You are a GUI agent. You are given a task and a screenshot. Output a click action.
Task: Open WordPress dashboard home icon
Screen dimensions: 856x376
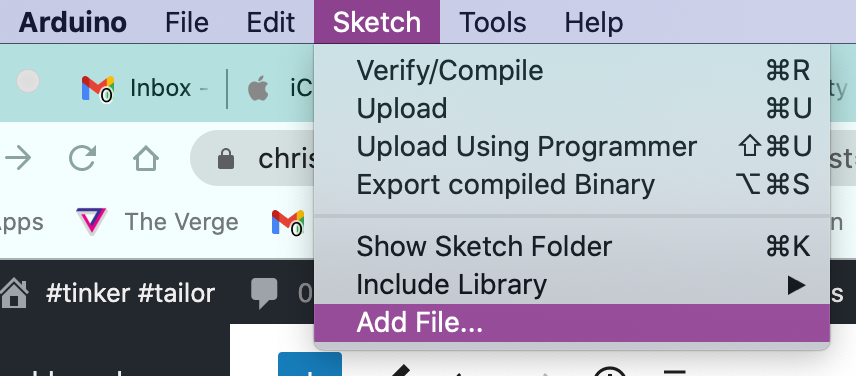tap(14, 293)
